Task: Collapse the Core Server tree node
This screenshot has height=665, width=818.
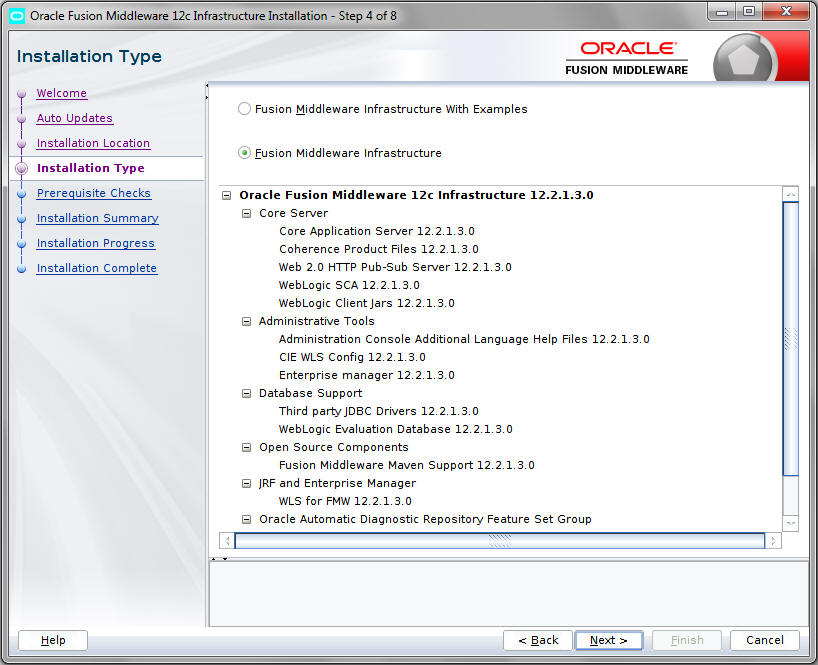Action: [246, 213]
